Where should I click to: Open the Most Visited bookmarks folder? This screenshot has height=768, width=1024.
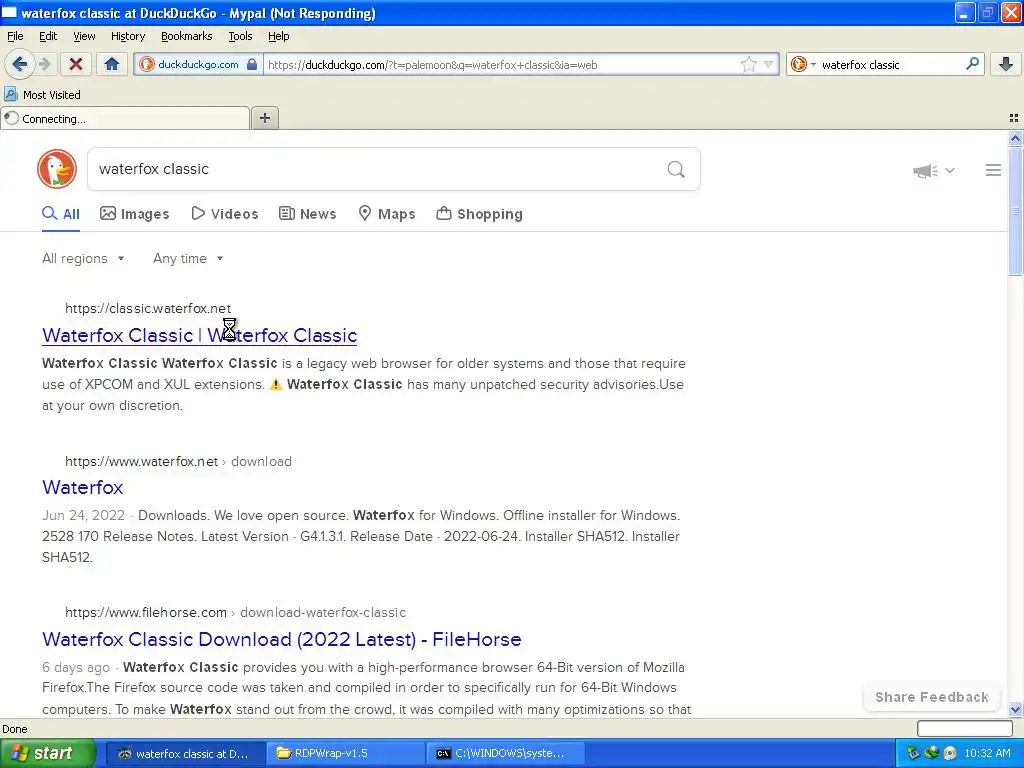click(x=42, y=95)
